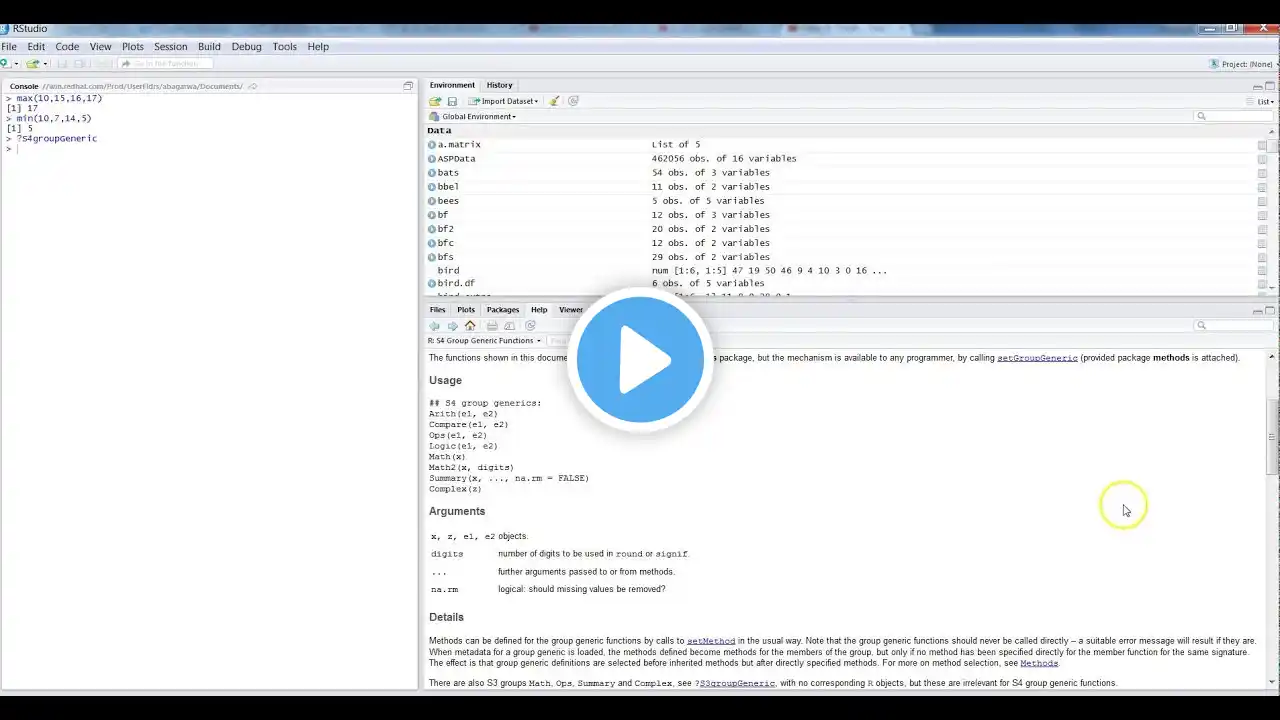The width and height of the screenshot is (1280, 720).
Task: Open the Code menu
Action: [67, 47]
